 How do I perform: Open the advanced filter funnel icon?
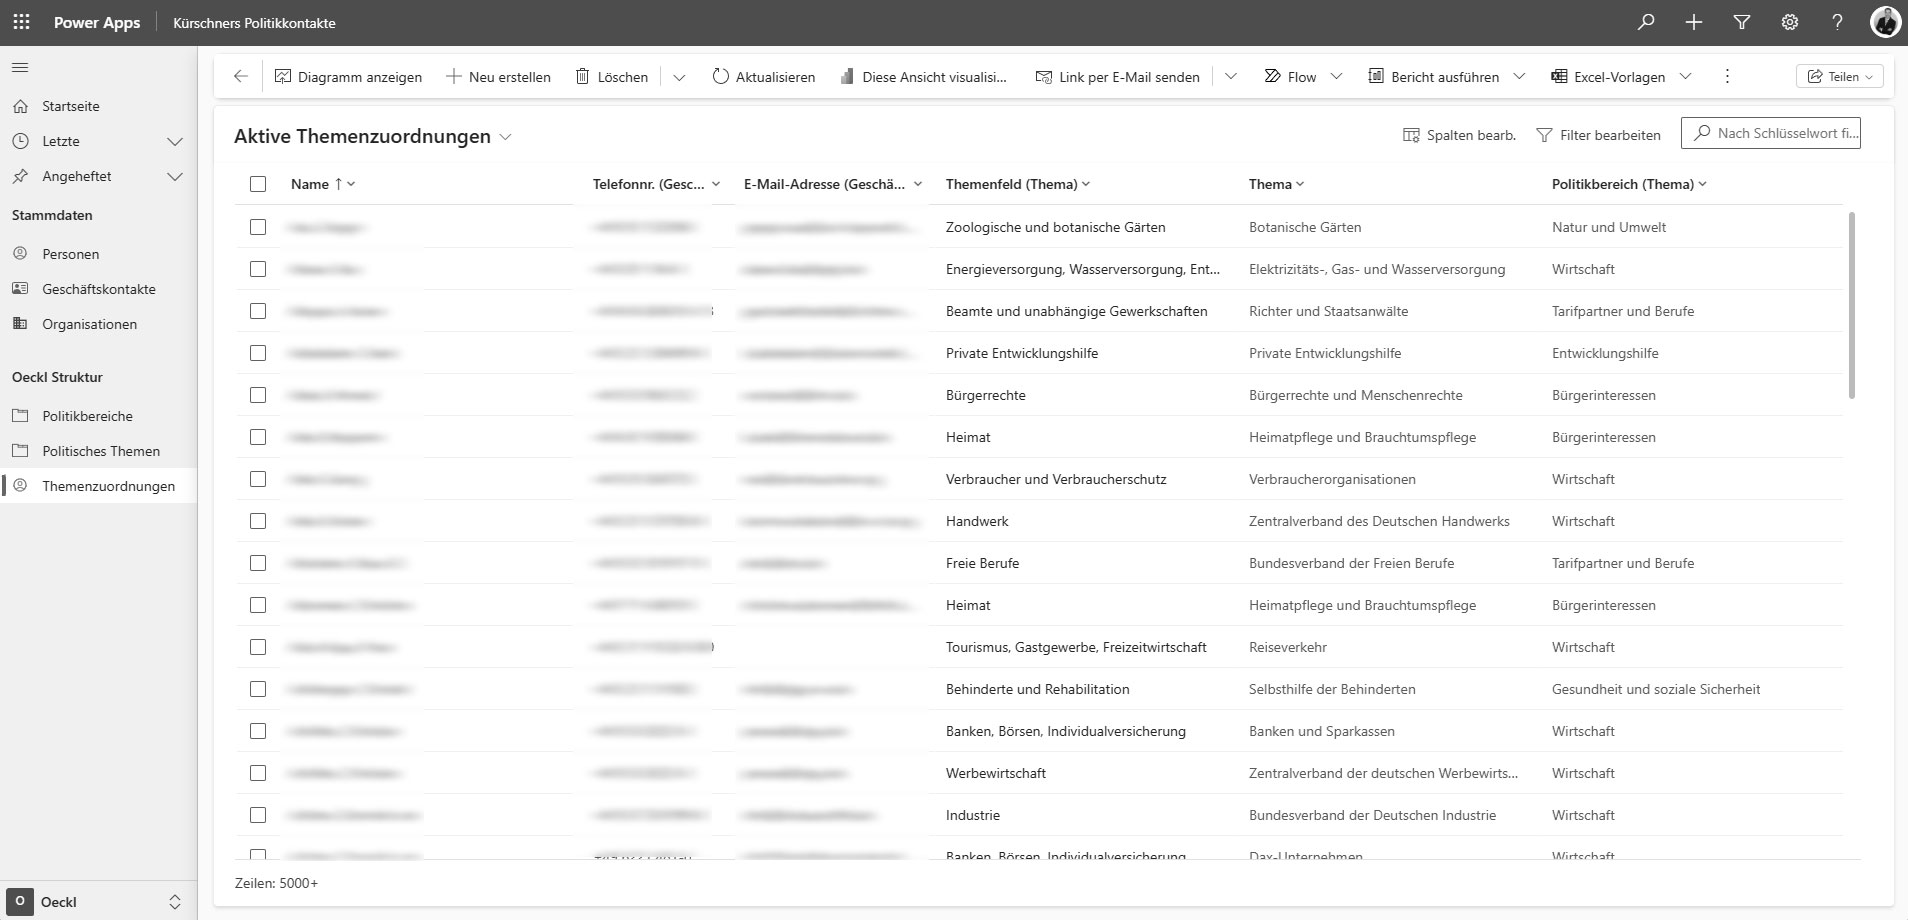pos(1741,22)
